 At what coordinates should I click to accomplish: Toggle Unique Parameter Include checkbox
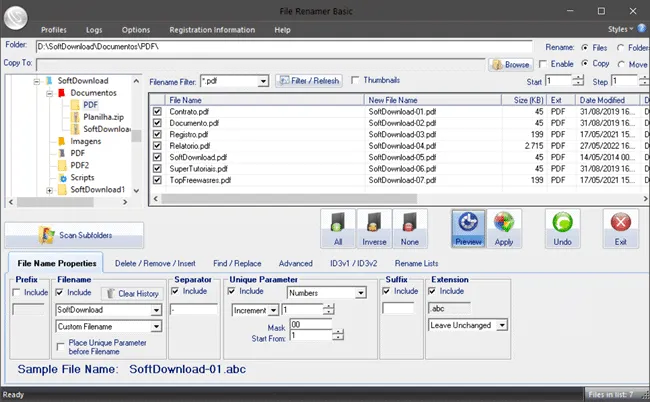click(232, 291)
